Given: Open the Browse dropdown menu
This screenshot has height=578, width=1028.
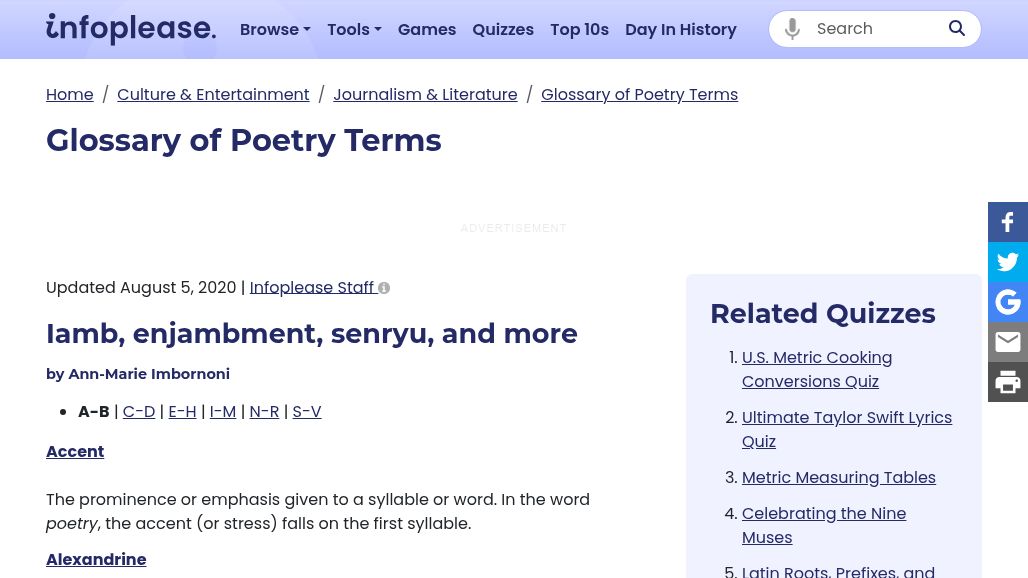Looking at the screenshot, I should [x=275, y=29].
